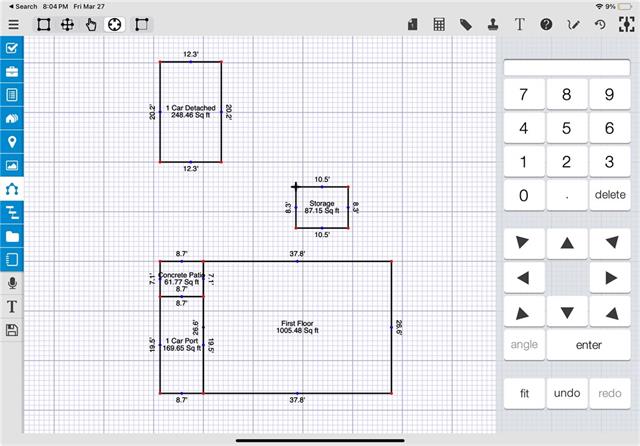Click the undo button
Image resolution: width=640 pixels, height=446 pixels.
coord(566,393)
